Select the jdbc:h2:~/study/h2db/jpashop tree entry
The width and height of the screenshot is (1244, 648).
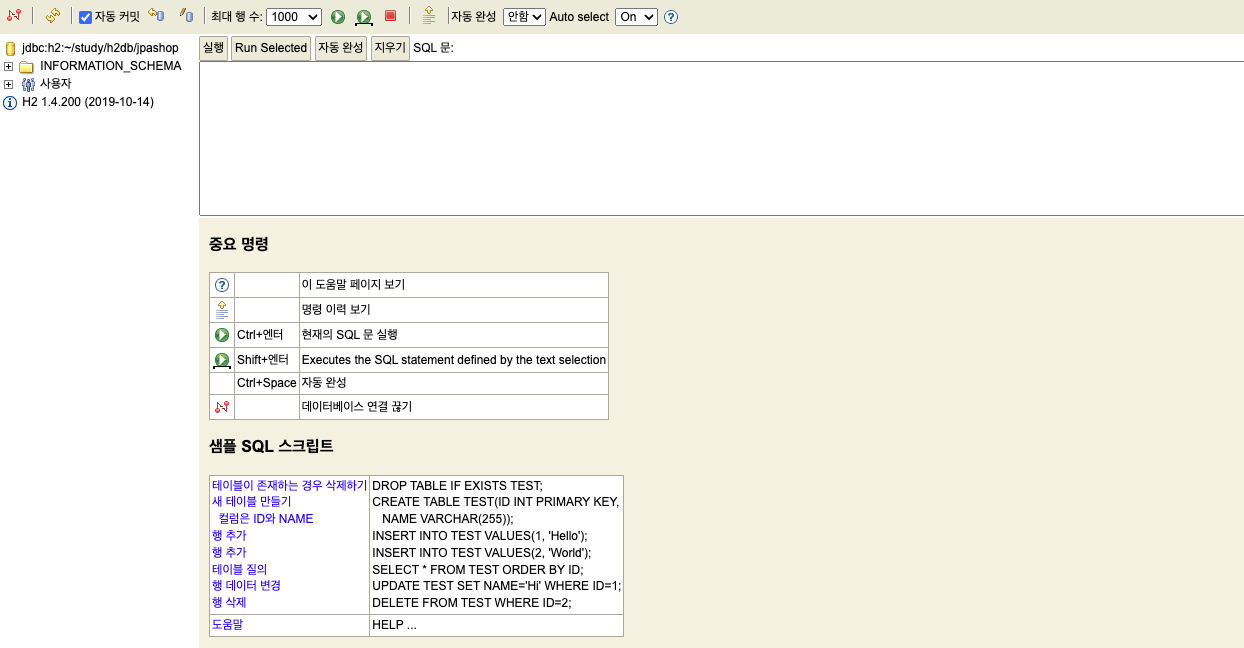(x=100, y=48)
